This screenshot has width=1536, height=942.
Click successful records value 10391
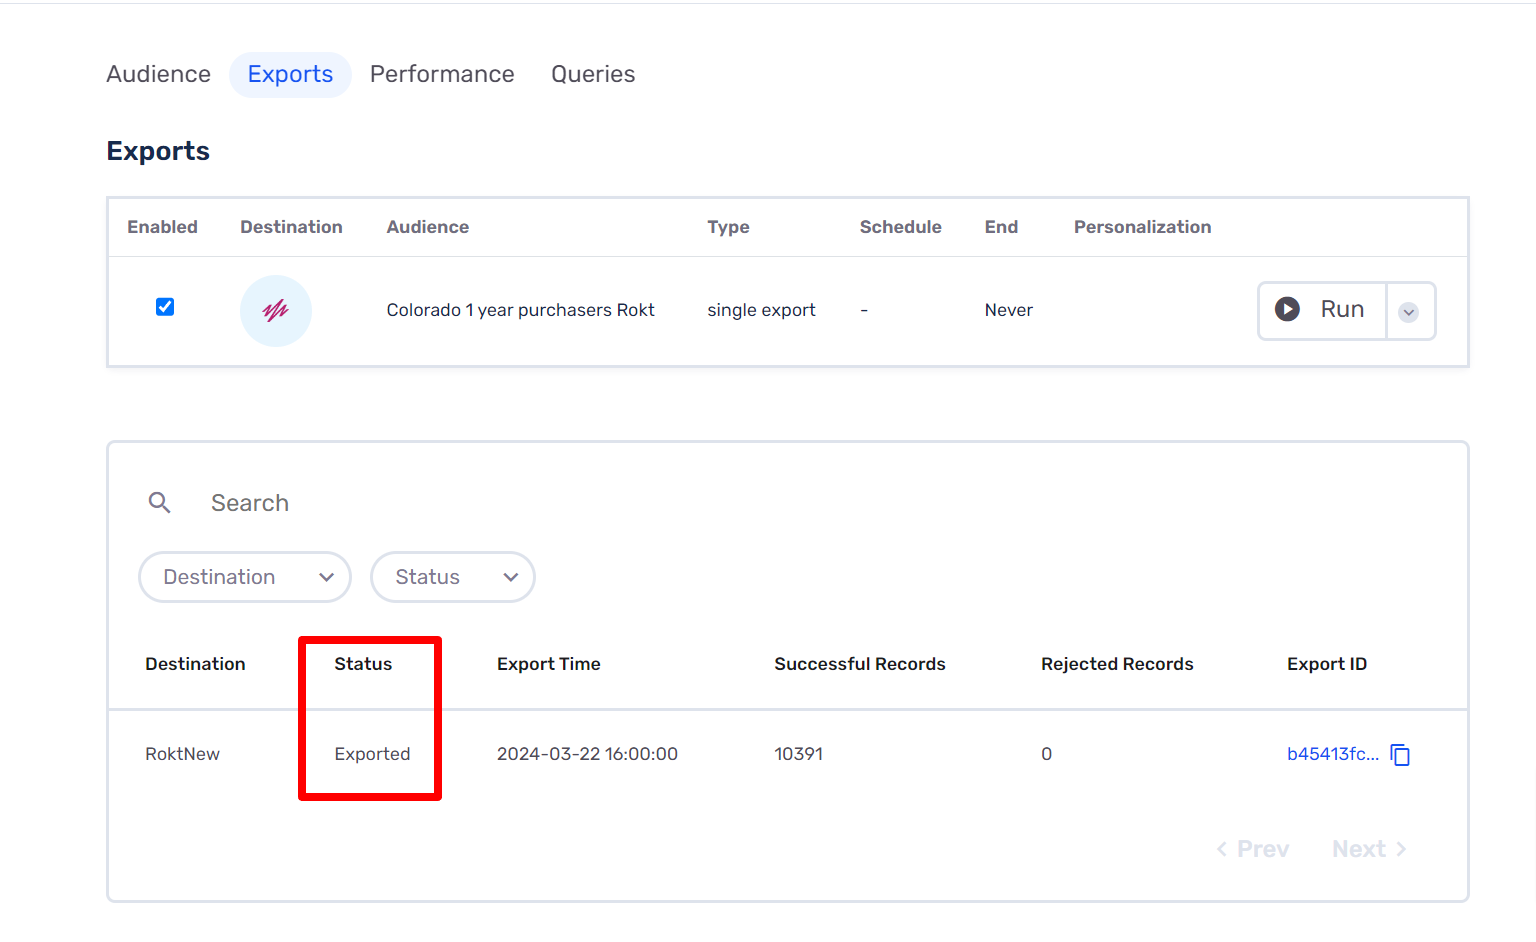[x=798, y=754]
